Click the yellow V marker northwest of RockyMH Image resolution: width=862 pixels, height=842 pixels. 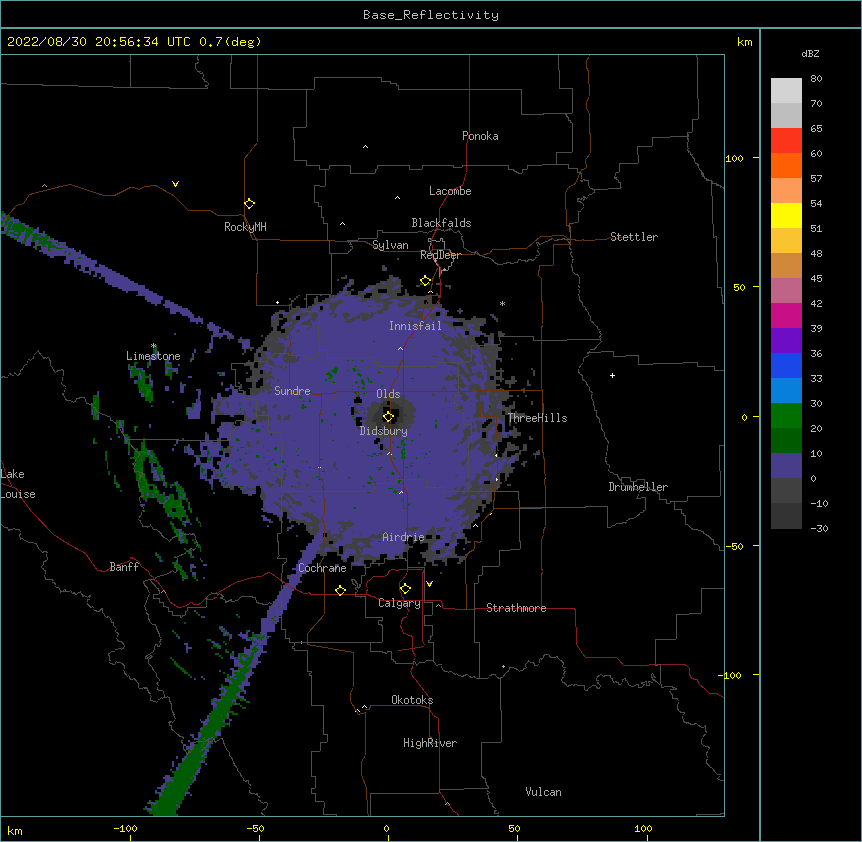(x=175, y=184)
